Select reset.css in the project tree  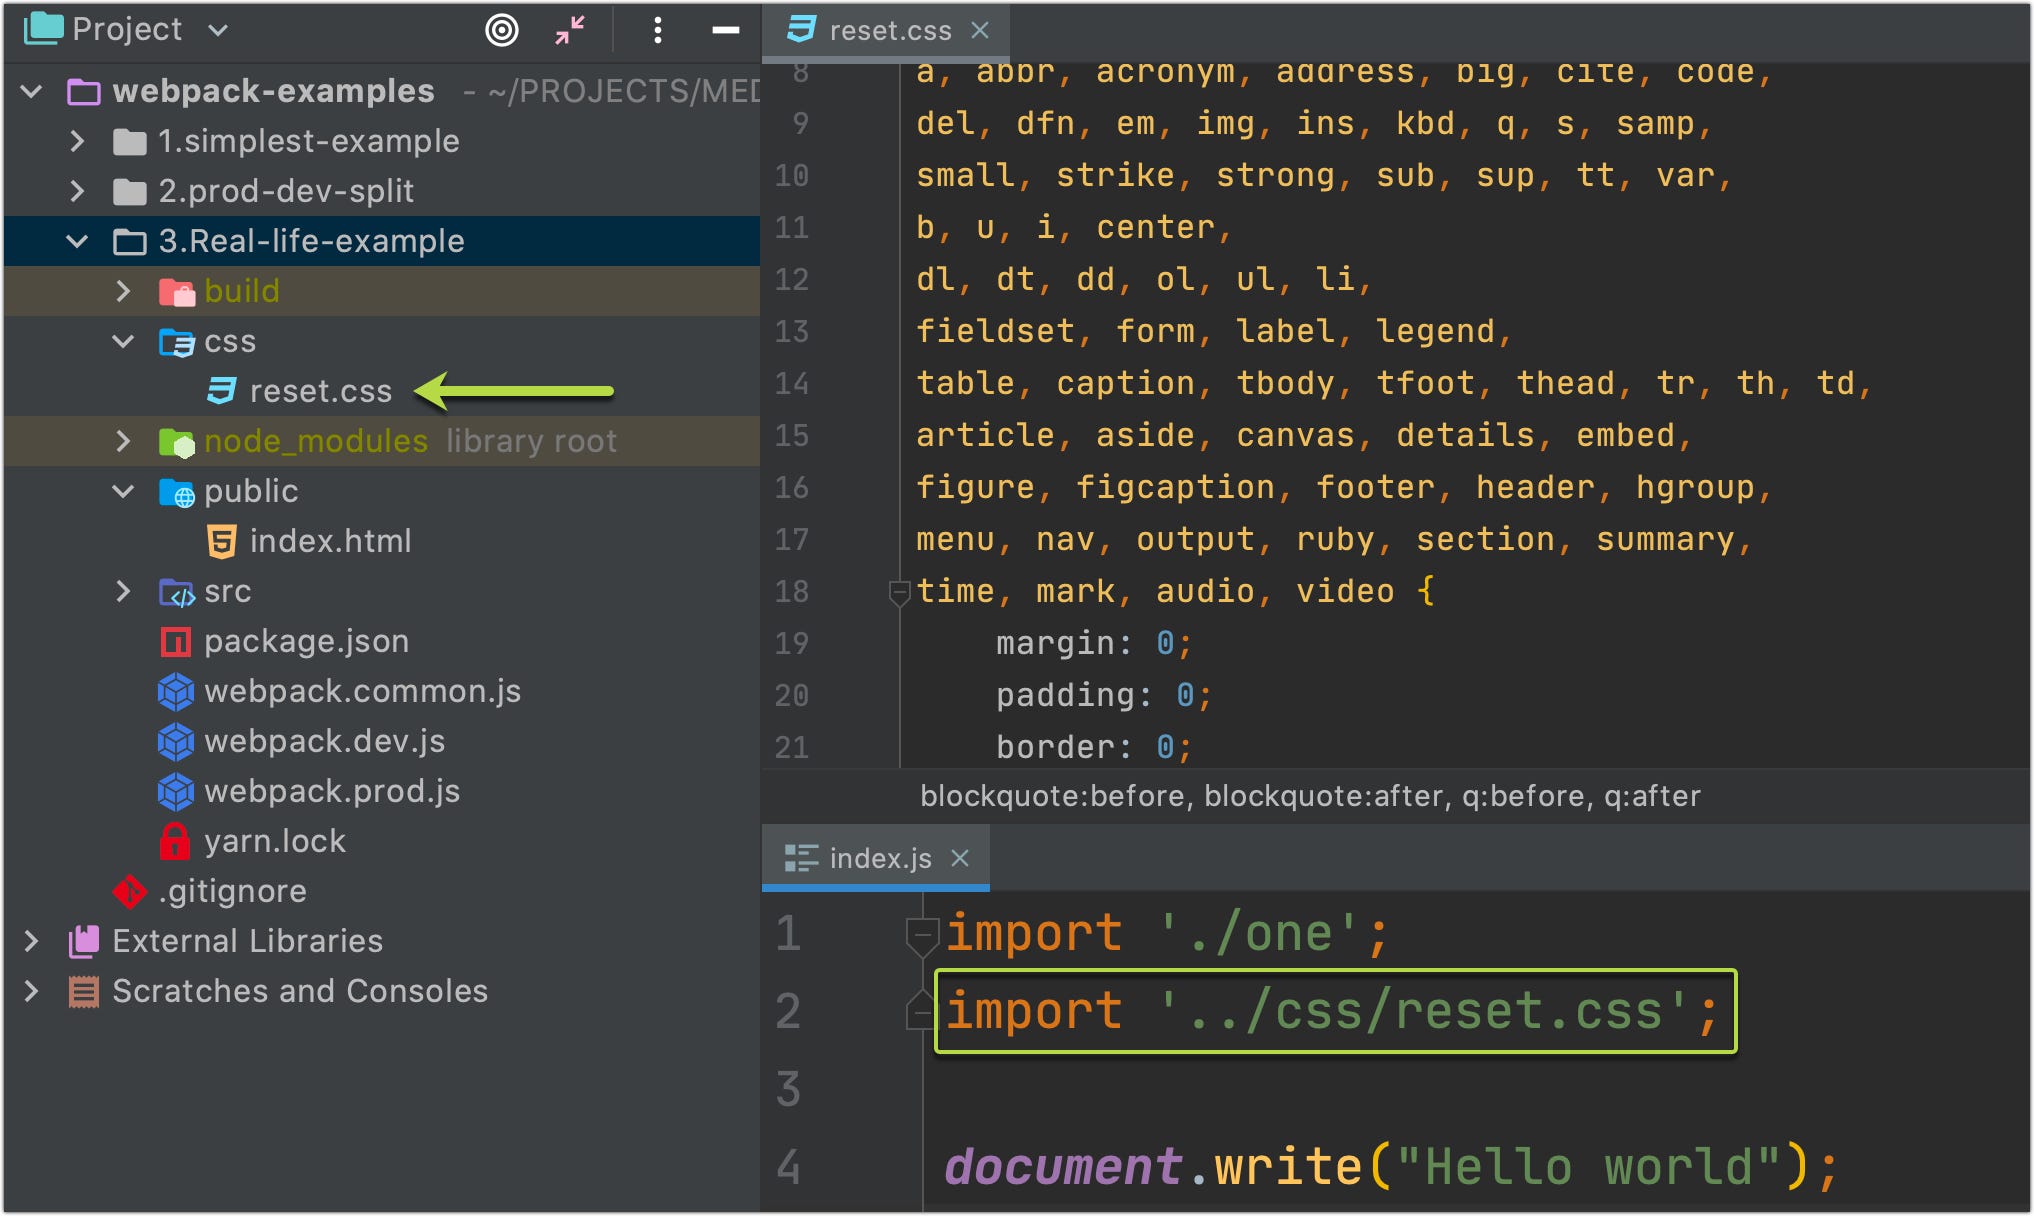click(x=320, y=391)
